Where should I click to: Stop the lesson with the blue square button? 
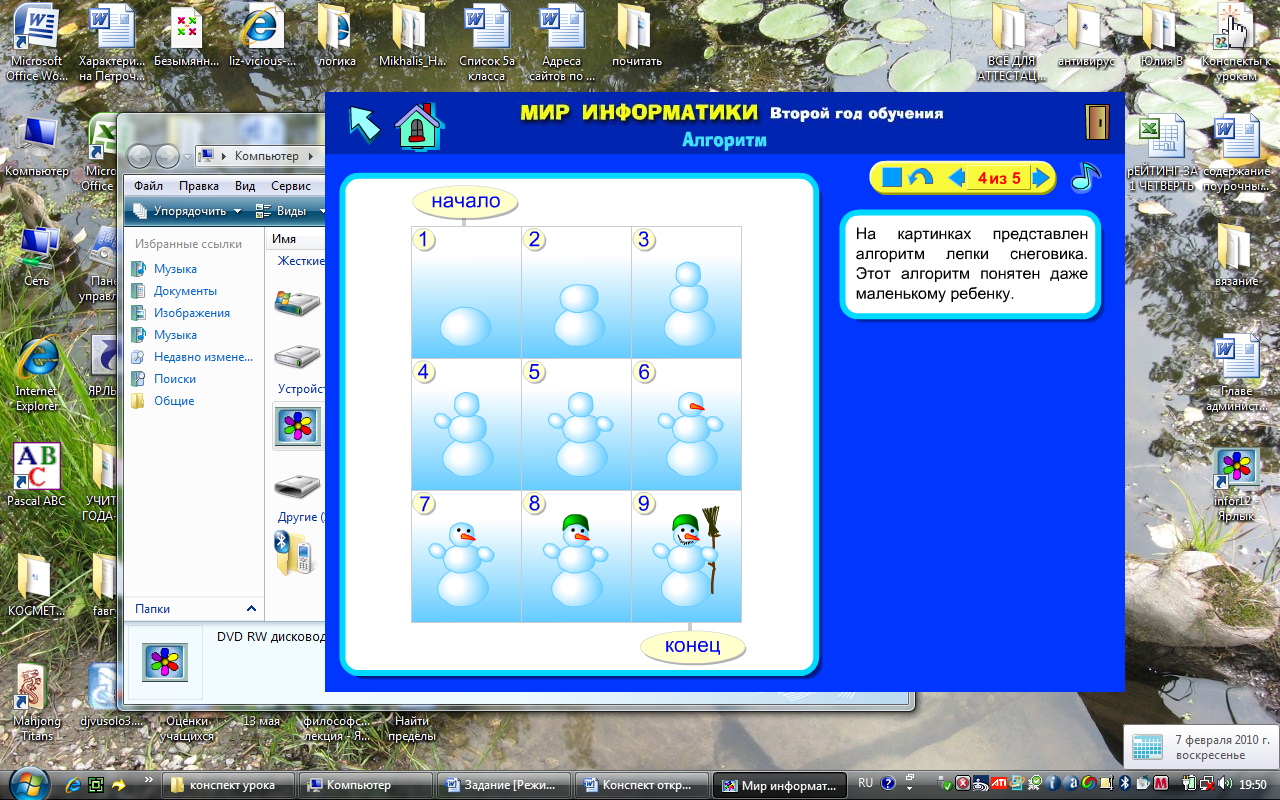point(892,178)
